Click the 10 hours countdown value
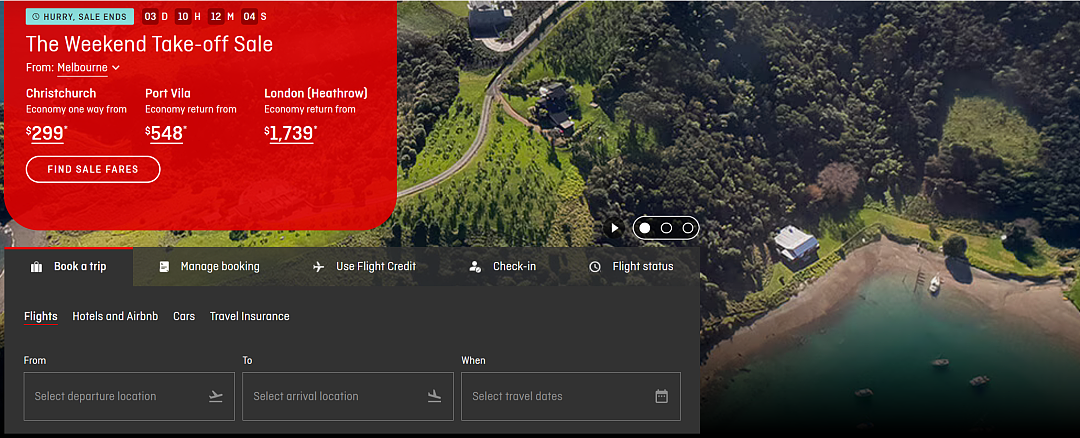The width and height of the screenshot is (1080, 438). tap(183, 17)
